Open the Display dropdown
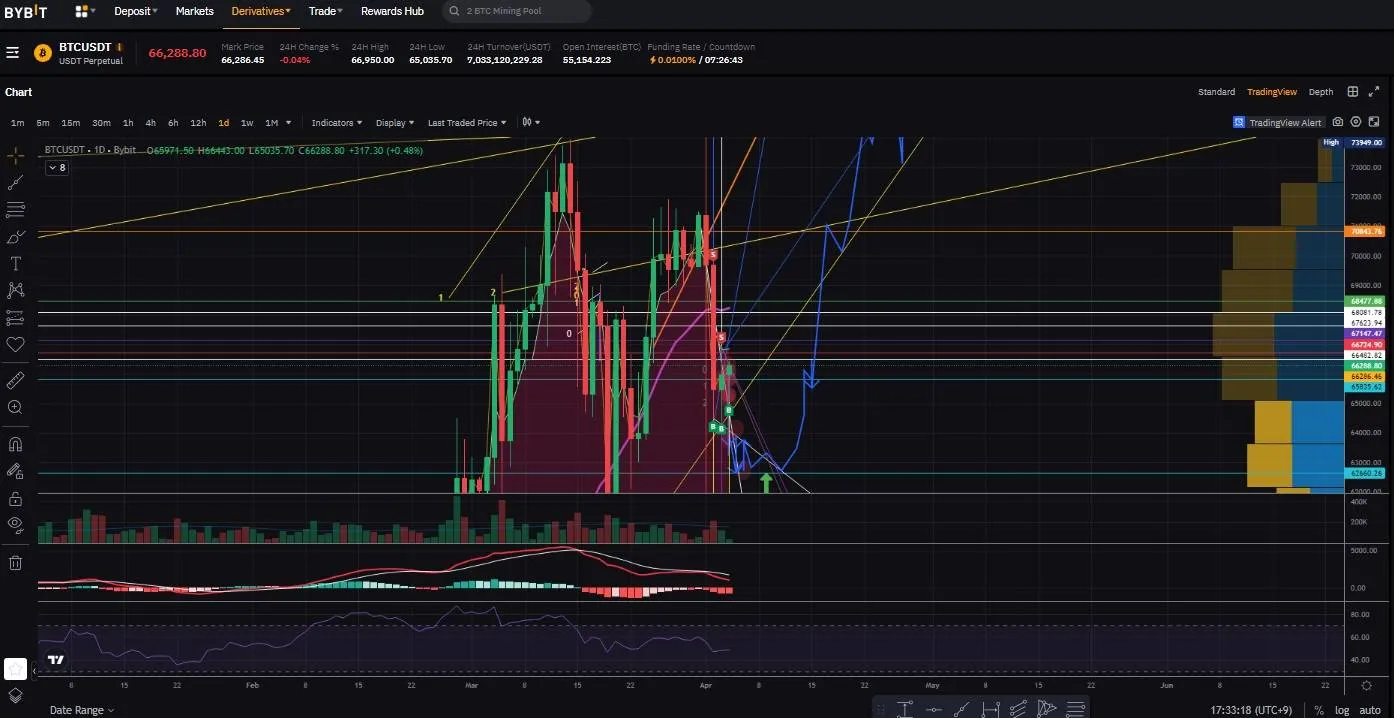The image size is (1394, 718). (x=395, y=123)
